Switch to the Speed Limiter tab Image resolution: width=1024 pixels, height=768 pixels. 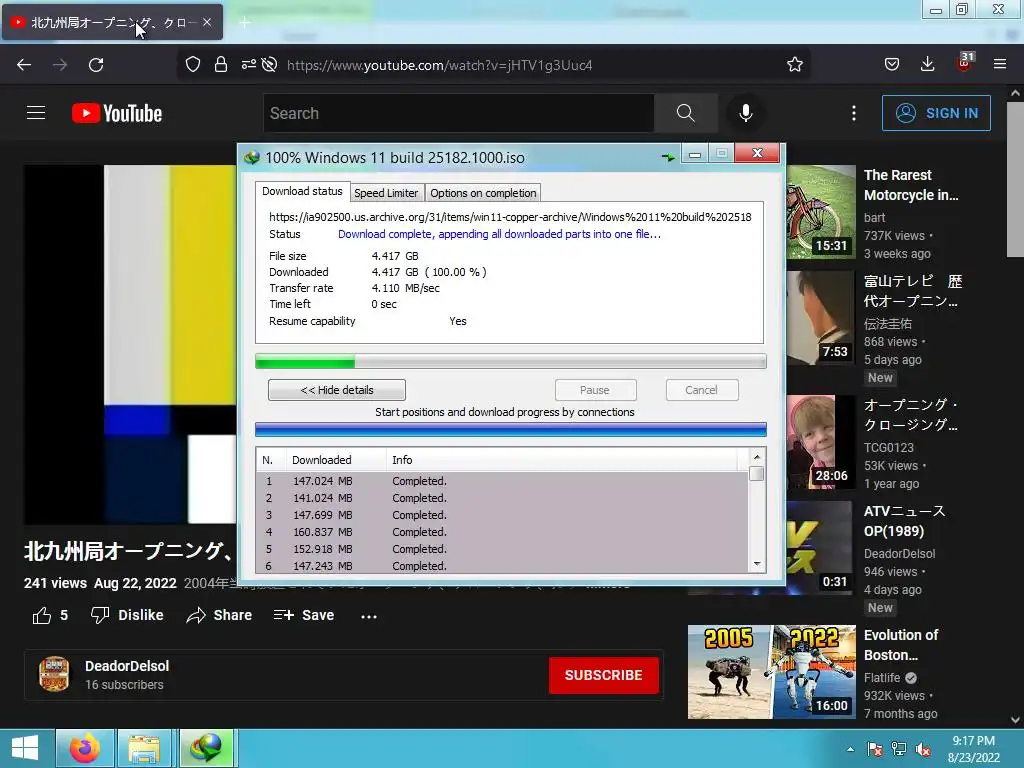(386, 193)
